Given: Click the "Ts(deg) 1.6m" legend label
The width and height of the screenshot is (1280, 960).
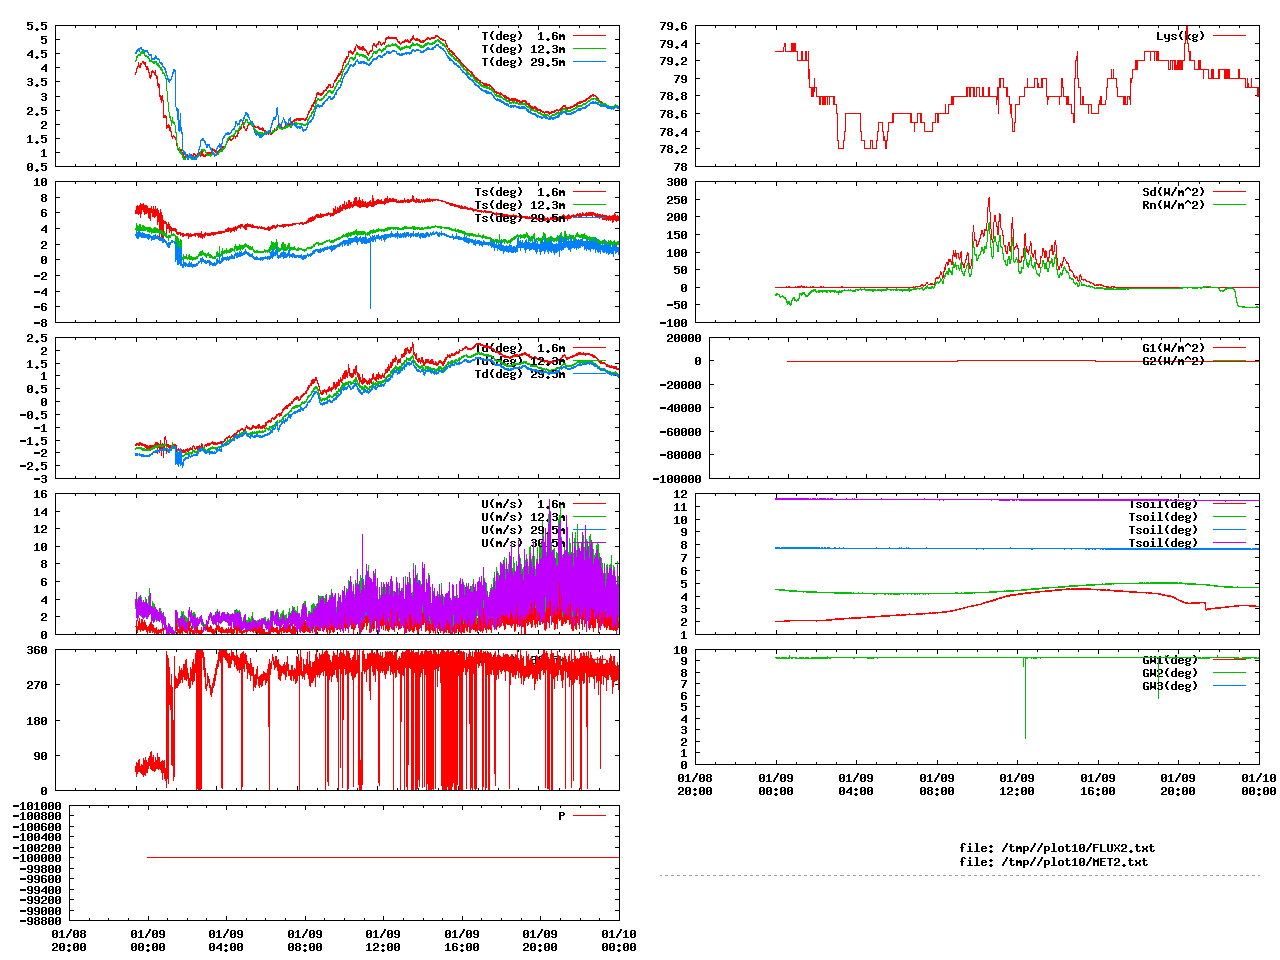Looking at the screenshot, I should point(520,192).
